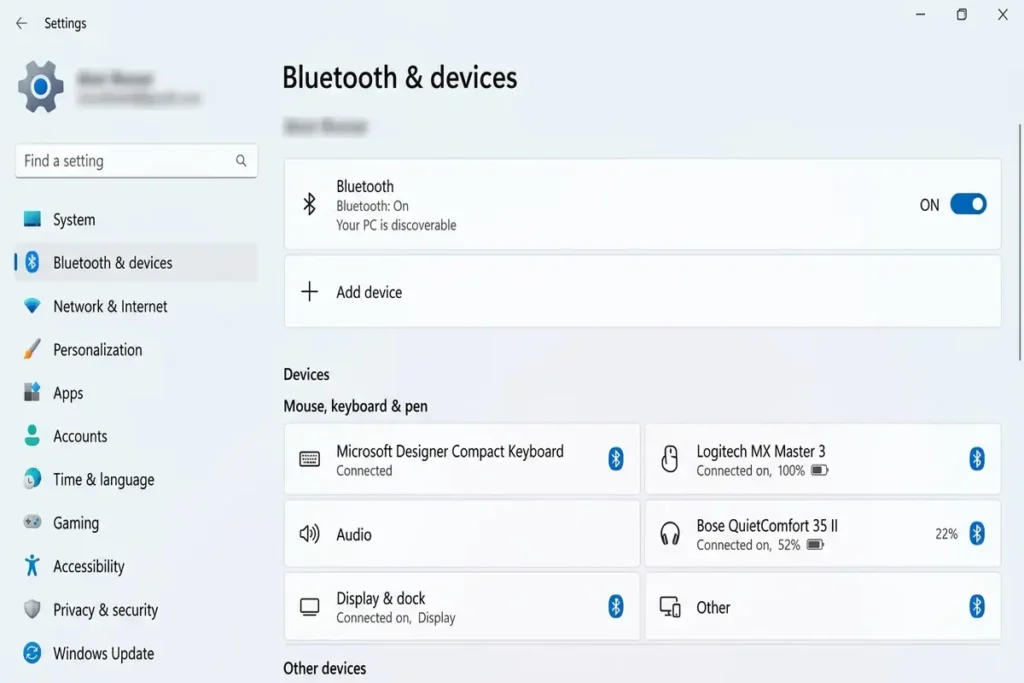Turn off the Bluetooth toggle switch

click(968, 204)
